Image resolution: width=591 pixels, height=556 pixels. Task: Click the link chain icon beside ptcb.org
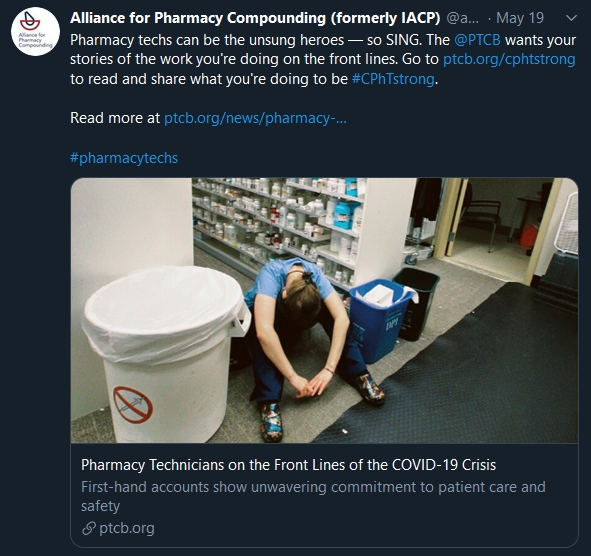[89, 528]
